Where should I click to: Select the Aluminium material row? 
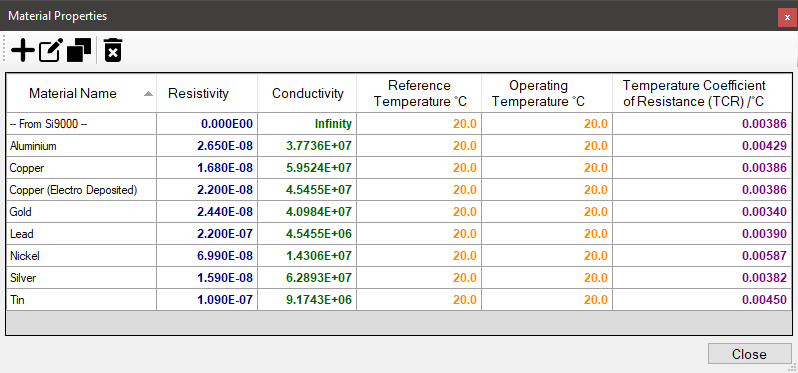click(399, 146)
